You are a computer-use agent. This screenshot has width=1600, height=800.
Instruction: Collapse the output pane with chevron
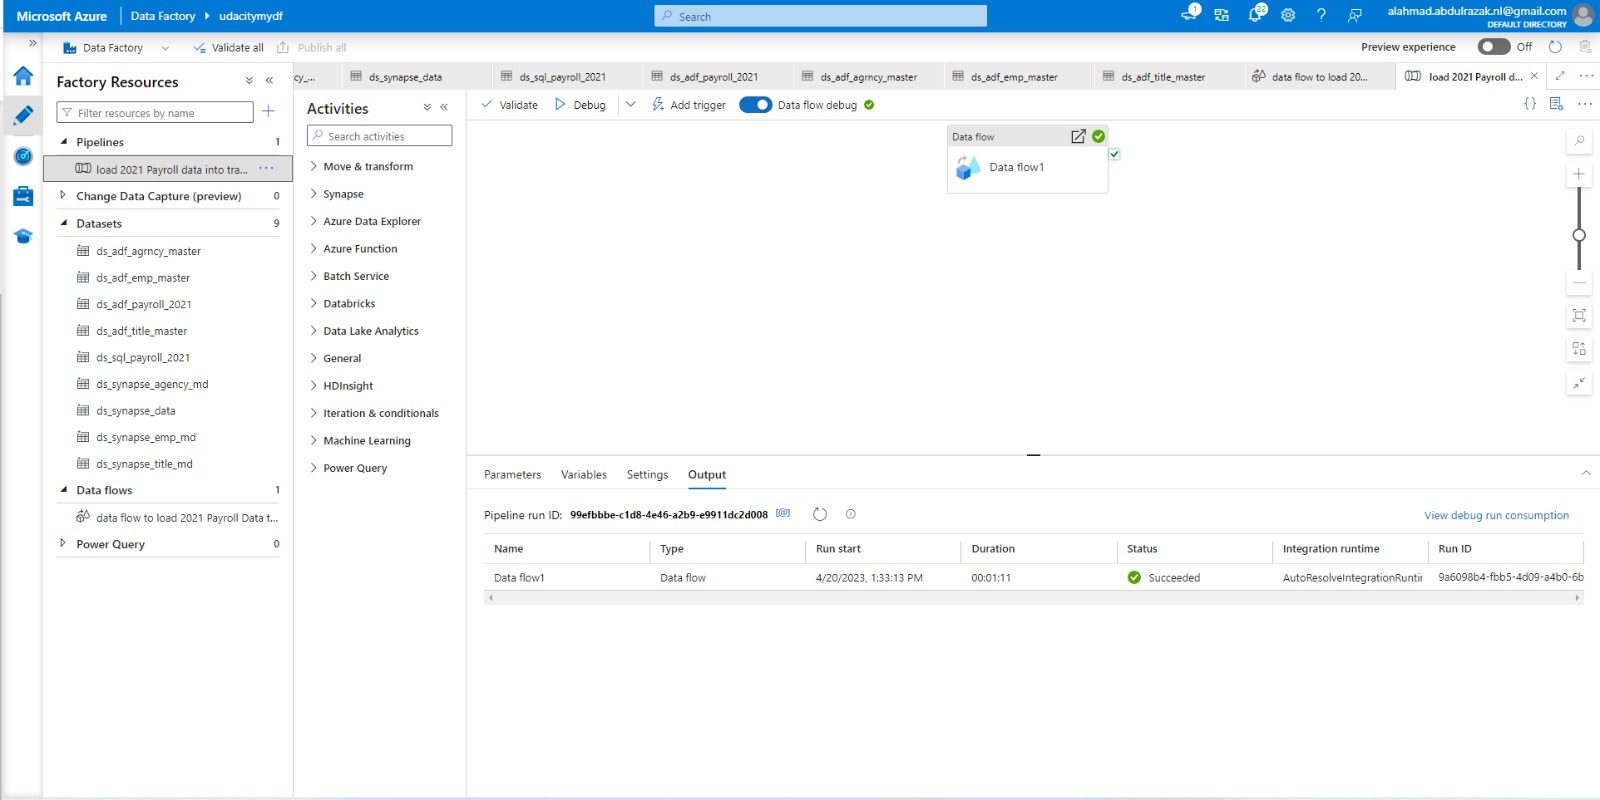coord(1586,473)
